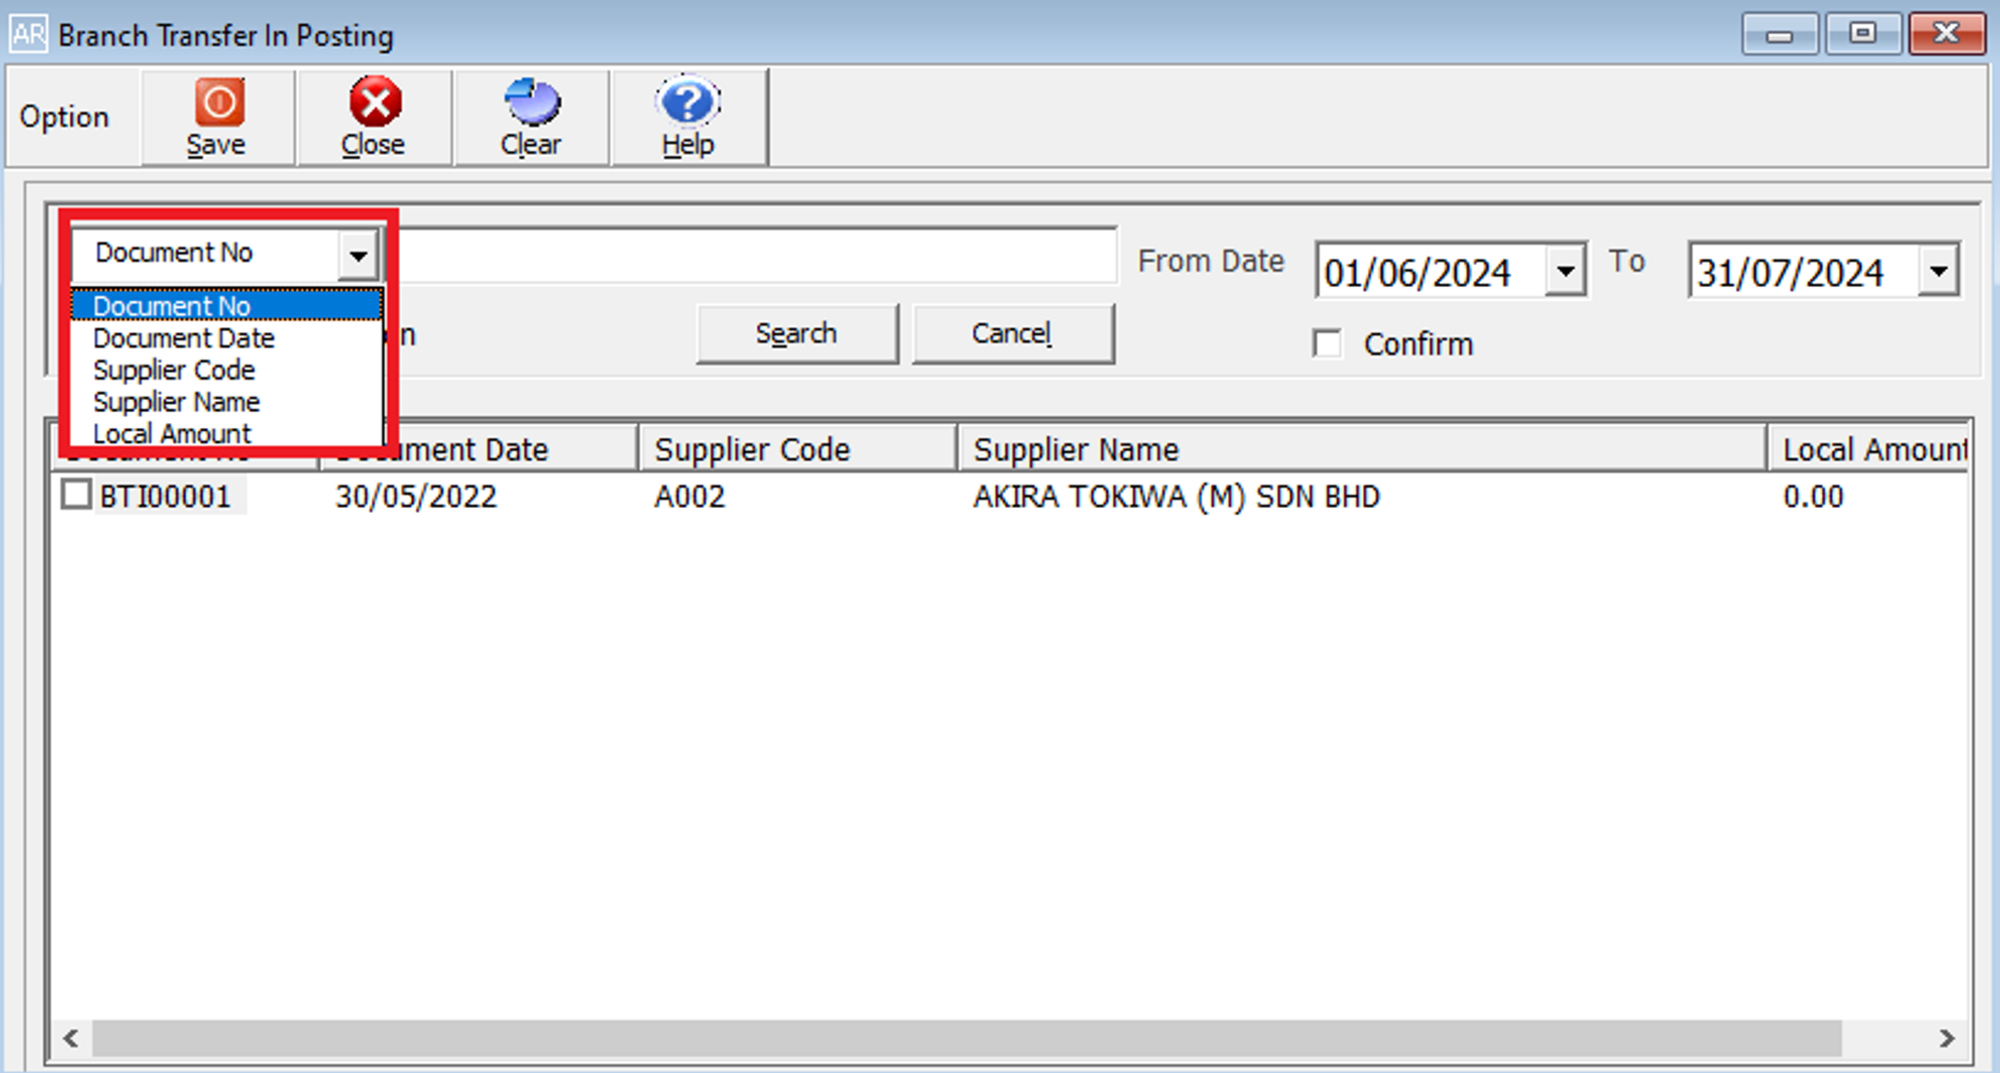The image size is (2000, 1073).
Task: Click the Save toolbar icon
Action: (x=217, y=117)
